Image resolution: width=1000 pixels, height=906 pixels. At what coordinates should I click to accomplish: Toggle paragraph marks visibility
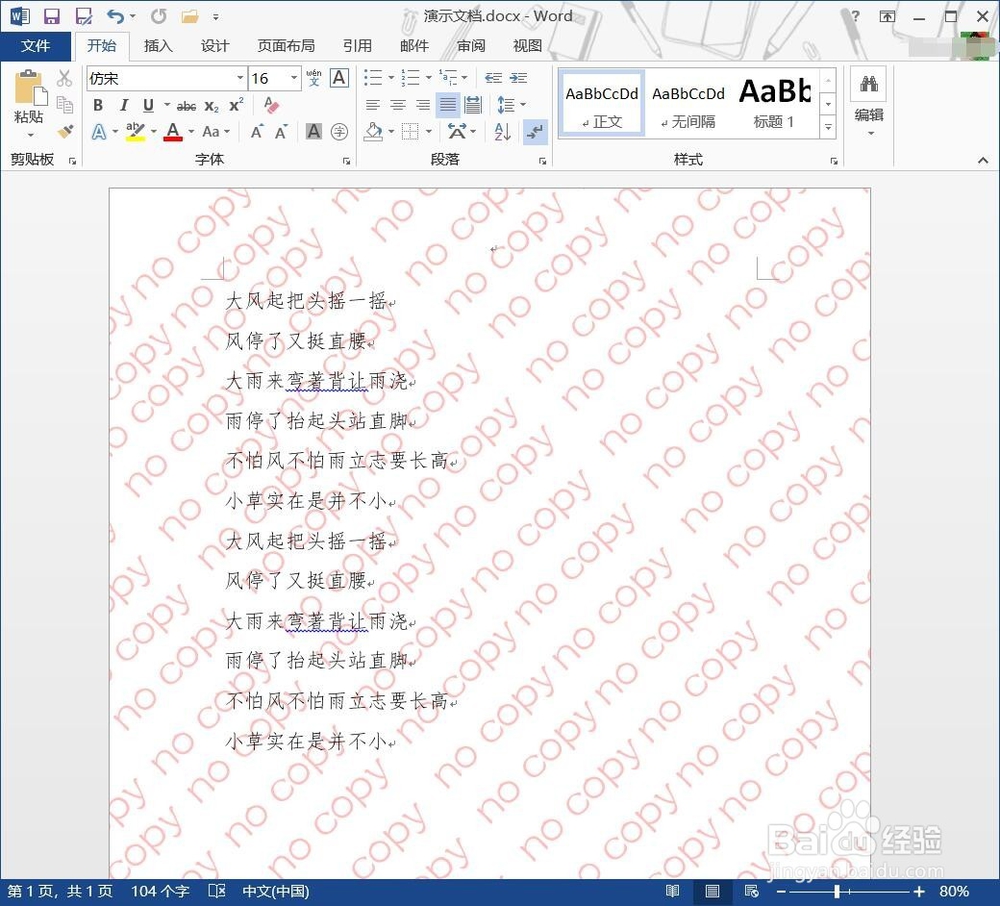click(x=535, y=131)
